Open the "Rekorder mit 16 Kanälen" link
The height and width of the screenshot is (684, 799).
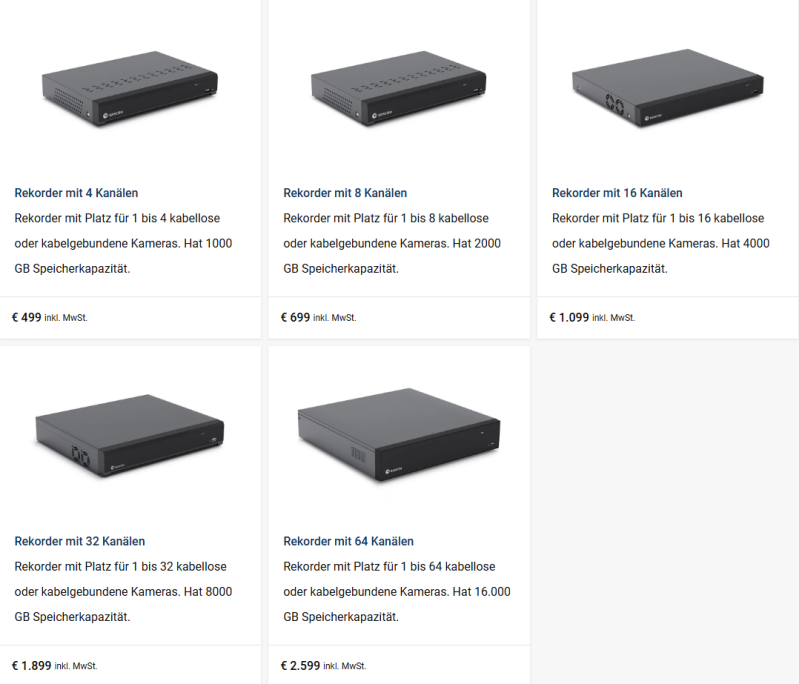click(x=617, y=193)
